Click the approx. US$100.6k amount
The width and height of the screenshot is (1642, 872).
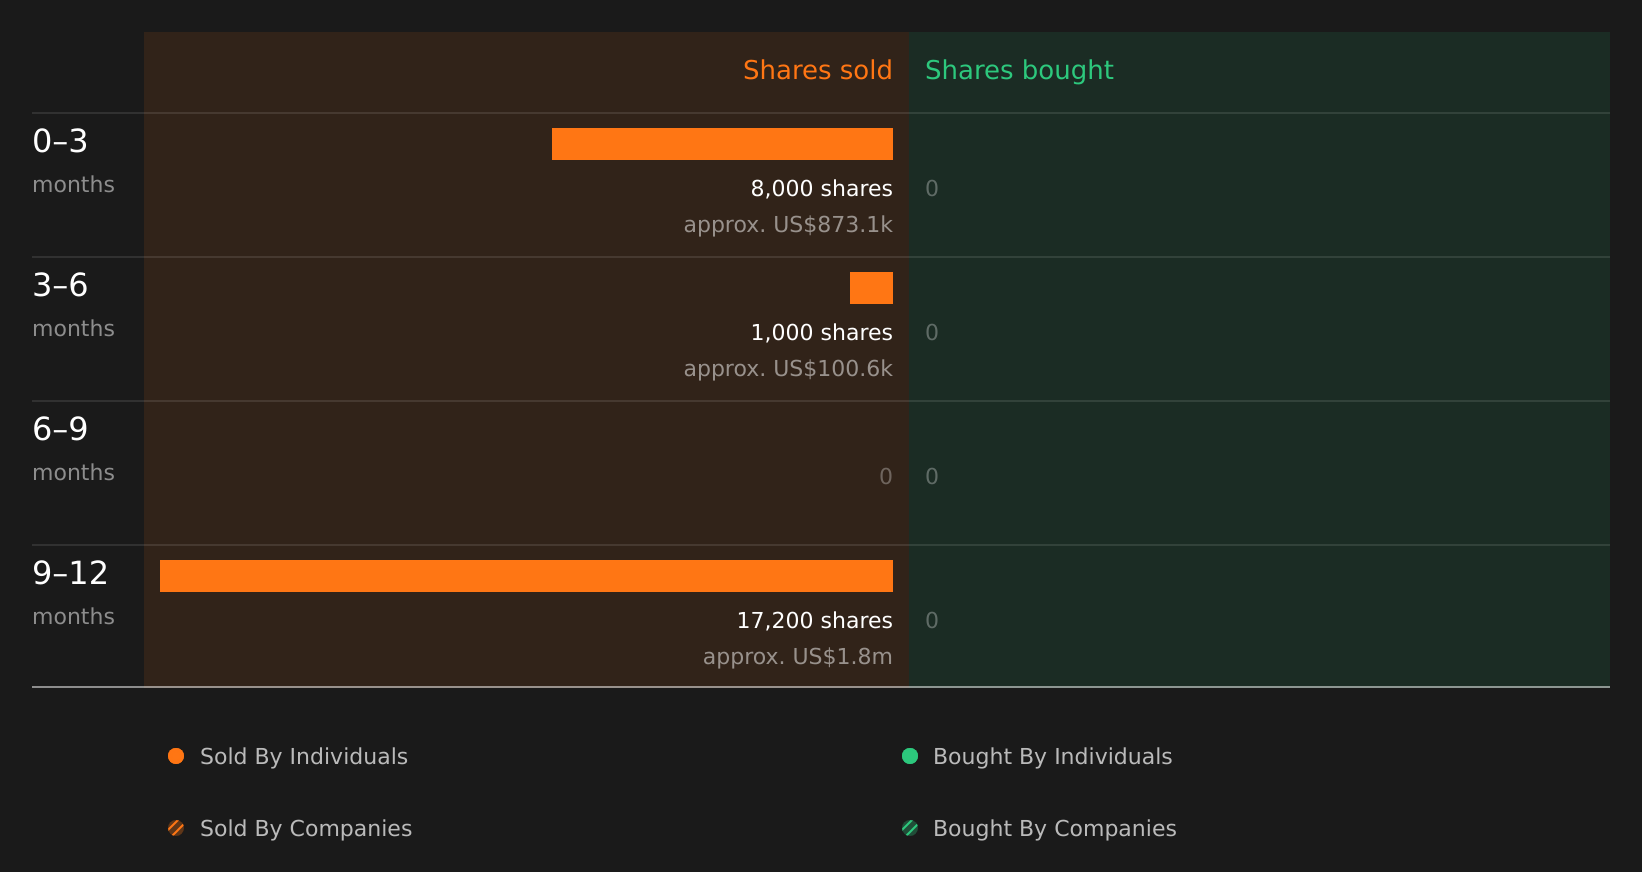click(x=788, y=369)
